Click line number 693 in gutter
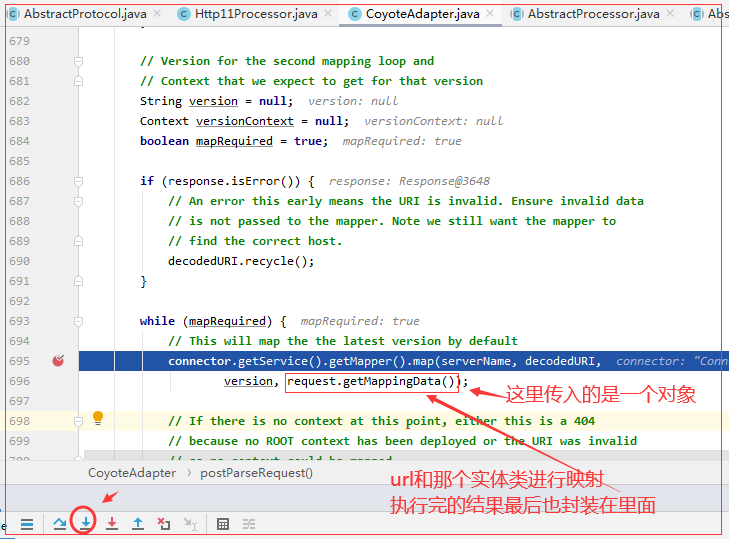The height and width of the screenshot is (539, 729). [20, 321]
